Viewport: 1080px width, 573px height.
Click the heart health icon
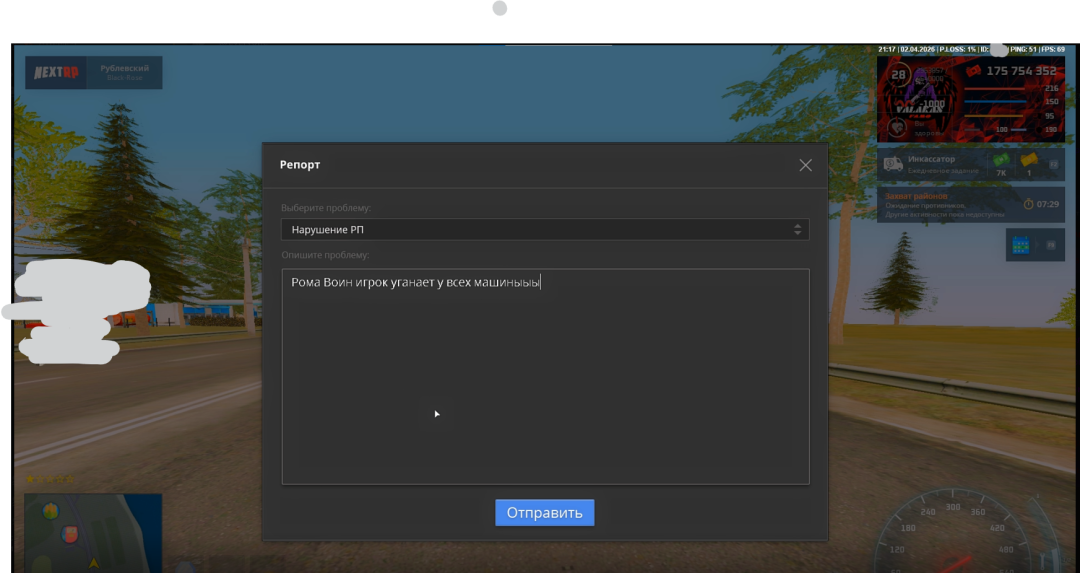897,125
